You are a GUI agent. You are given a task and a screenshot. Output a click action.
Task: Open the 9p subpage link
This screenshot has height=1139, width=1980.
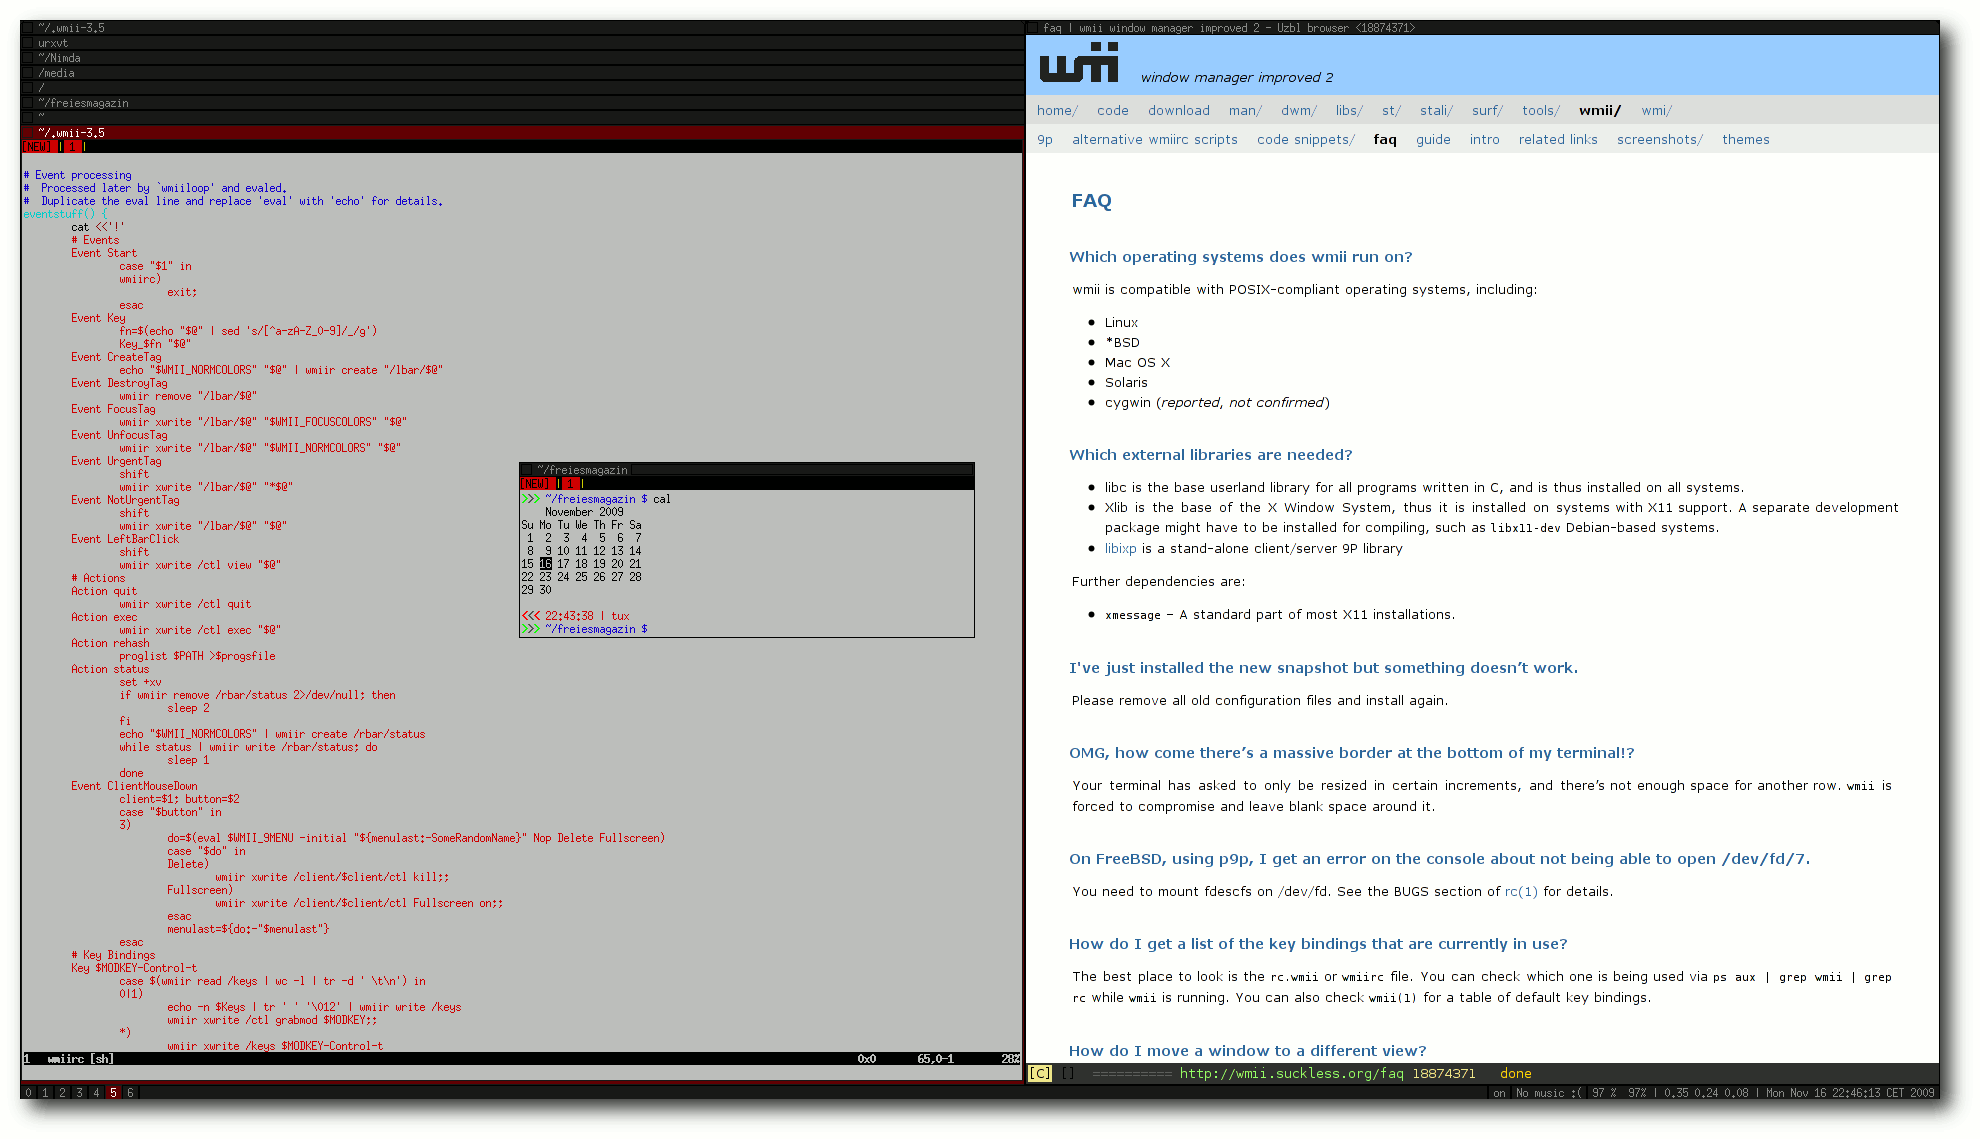click(1044, 140)
